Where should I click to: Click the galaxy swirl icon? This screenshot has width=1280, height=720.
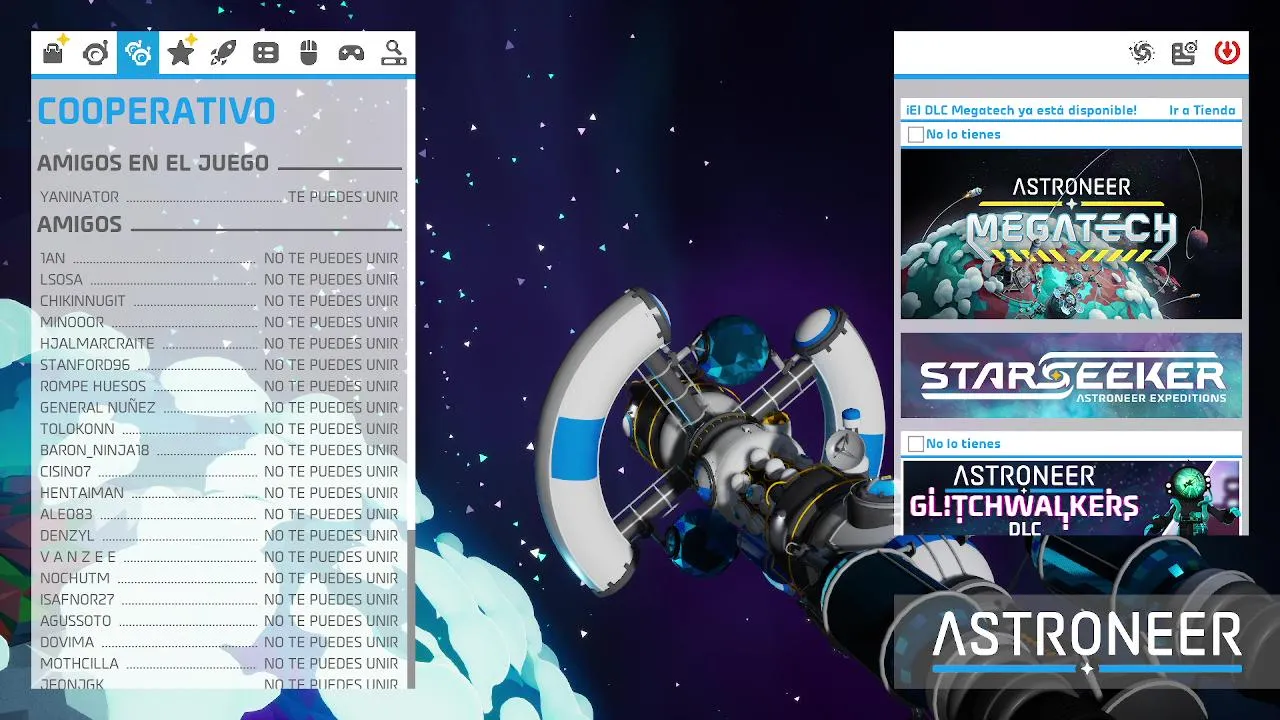tap(1142, 53)
